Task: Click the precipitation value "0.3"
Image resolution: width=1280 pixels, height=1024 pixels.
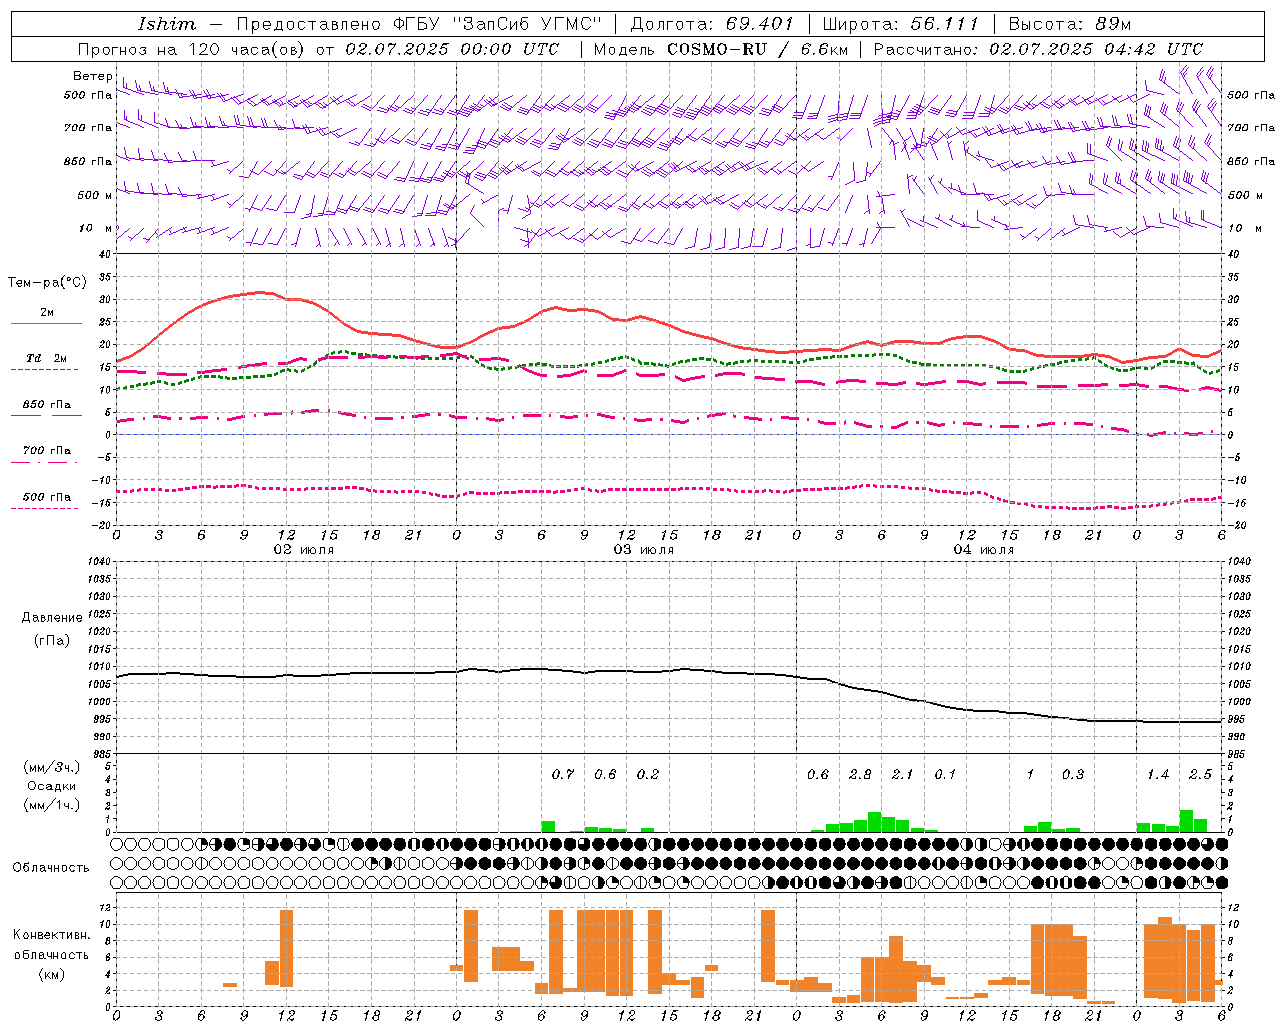Action: point(1073,774)
